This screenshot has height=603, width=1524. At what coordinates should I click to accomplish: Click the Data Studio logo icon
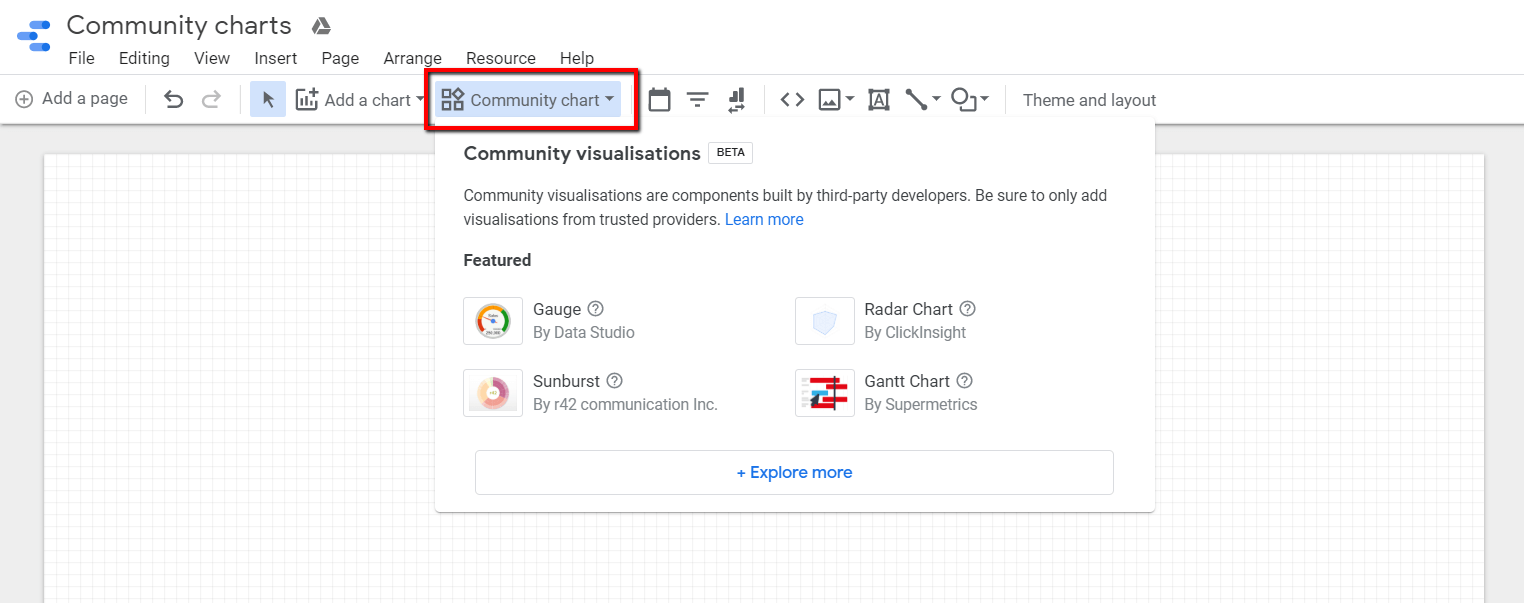[34, 36]
